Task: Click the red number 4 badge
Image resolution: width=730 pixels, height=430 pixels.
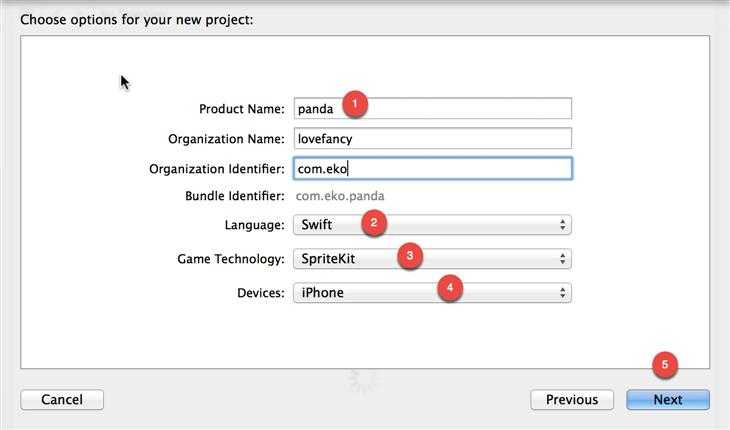Action: 450,288
